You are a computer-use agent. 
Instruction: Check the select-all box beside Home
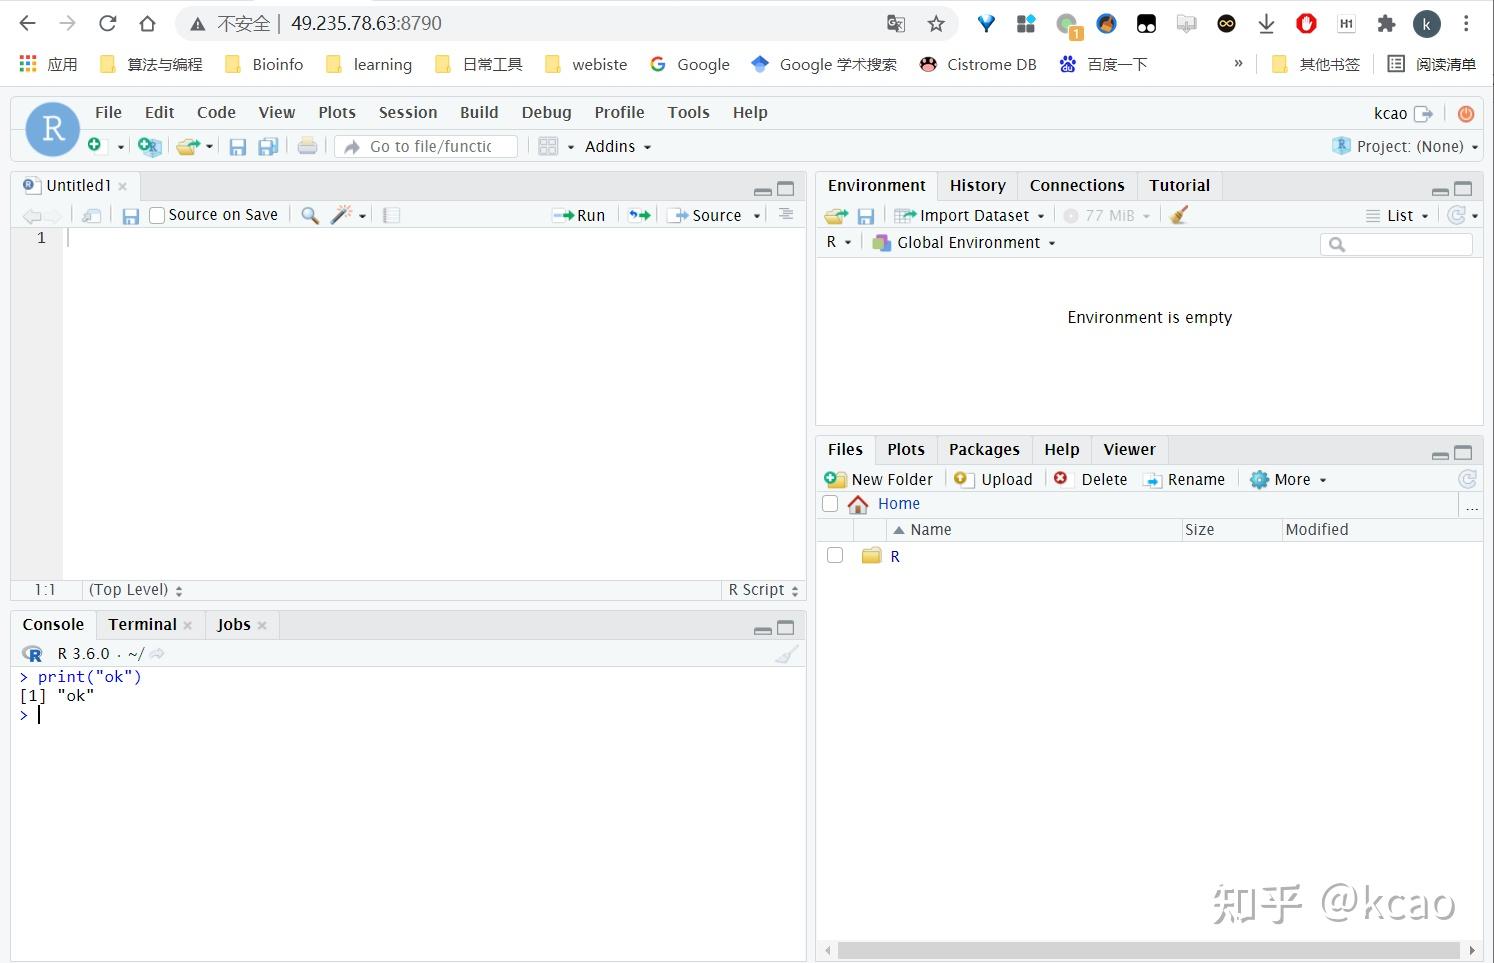(830, 504)
